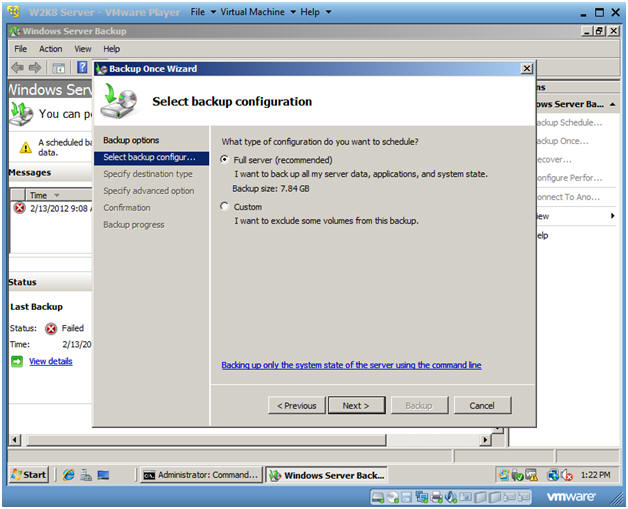The image size is (628, 509).
Task: Click the red Failed status icon
Action: tap(51, 328)
